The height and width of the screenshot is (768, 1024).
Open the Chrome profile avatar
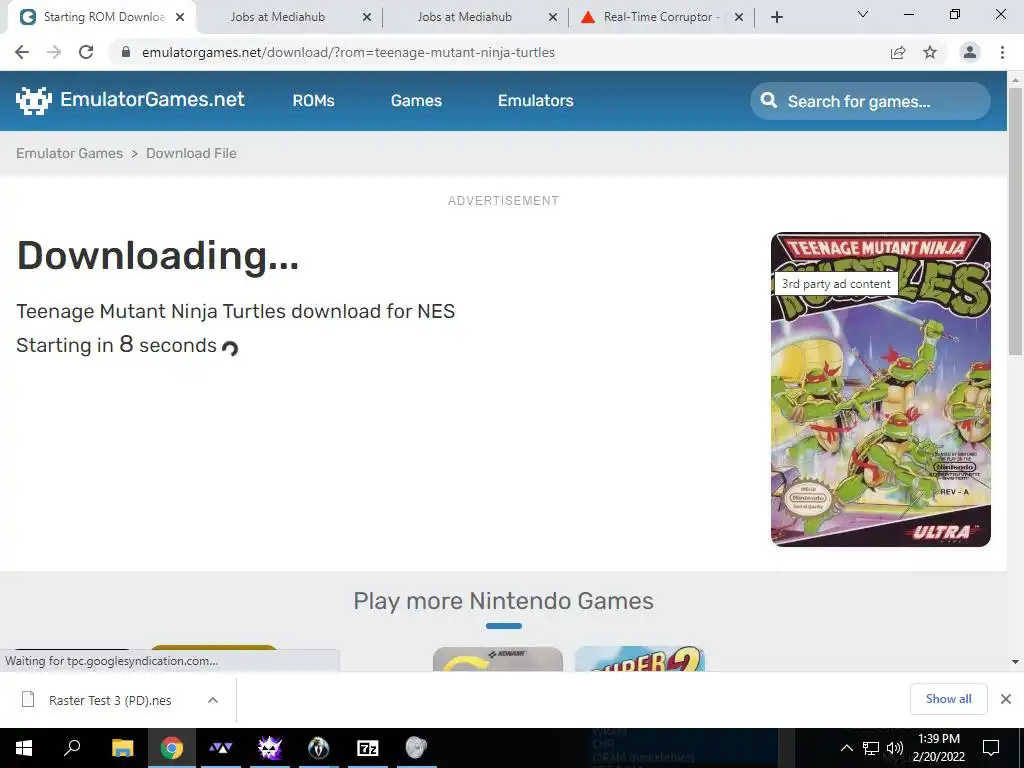click(970, 52)
